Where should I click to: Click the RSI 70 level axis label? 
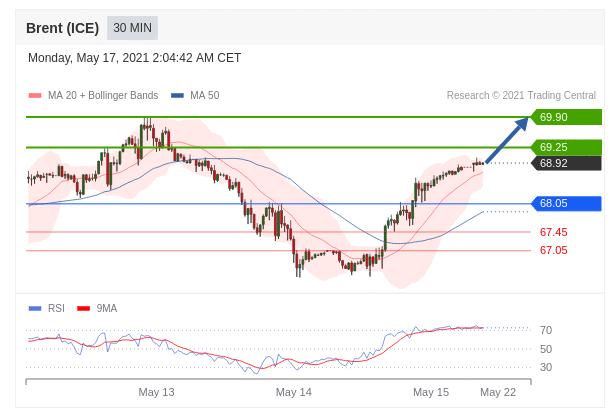(546, 330)
